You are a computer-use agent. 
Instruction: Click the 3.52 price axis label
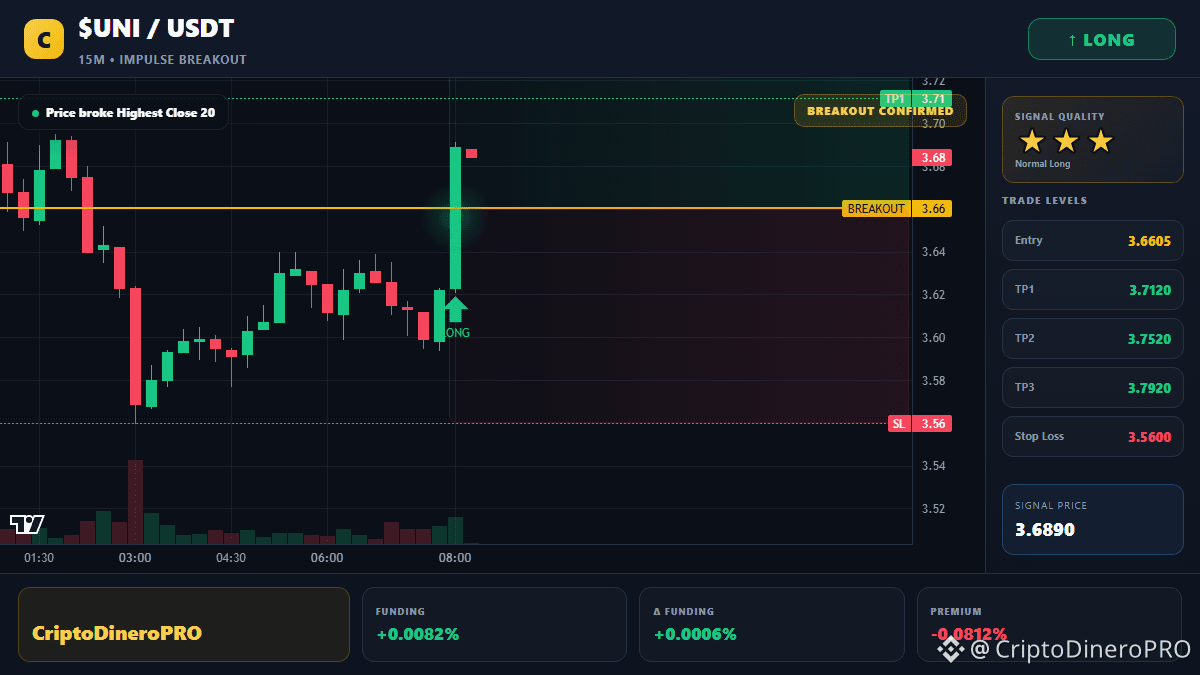tap(933, 509)
